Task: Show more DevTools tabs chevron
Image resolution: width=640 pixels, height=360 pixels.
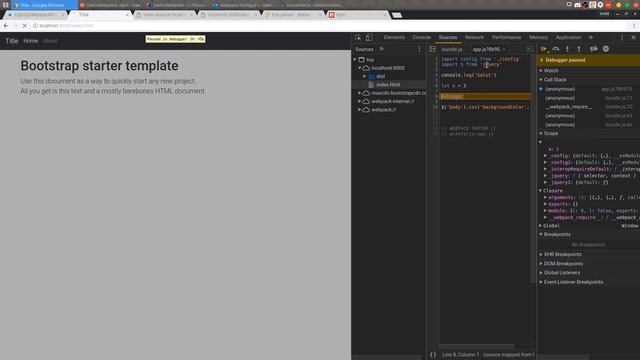Action: pos(591,38)
